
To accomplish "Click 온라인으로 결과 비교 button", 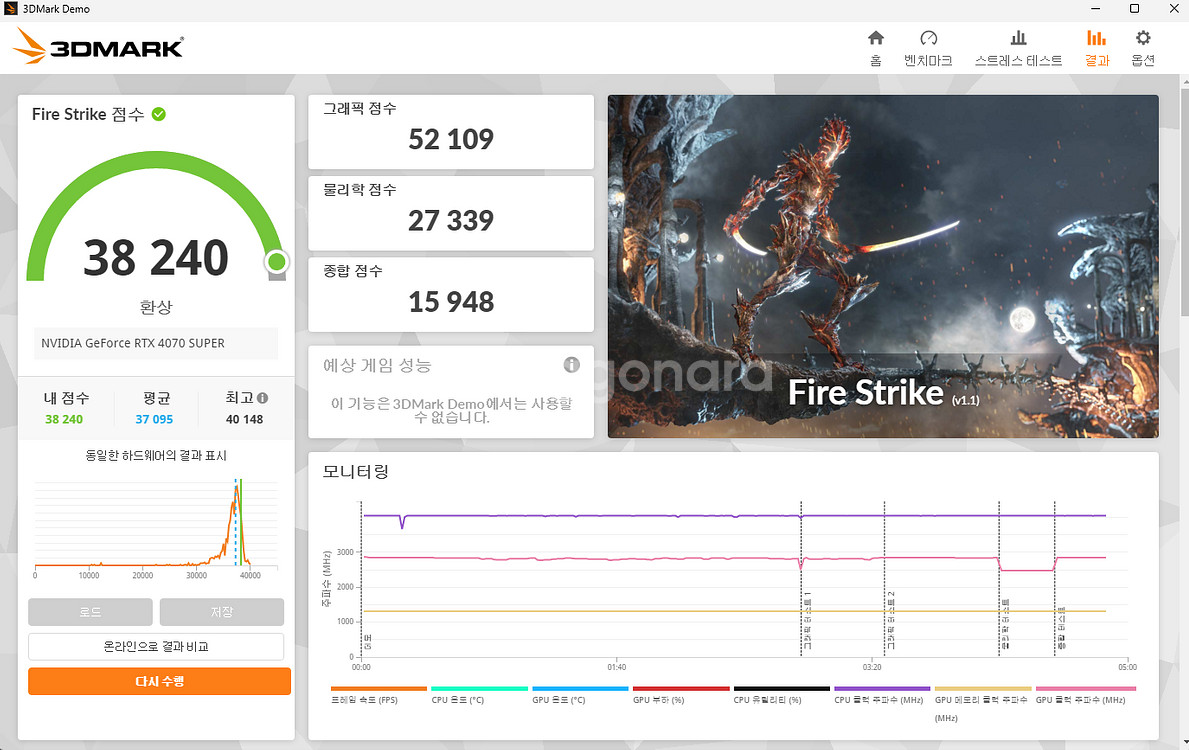I will pyautogui.click(x=156, y=646).
